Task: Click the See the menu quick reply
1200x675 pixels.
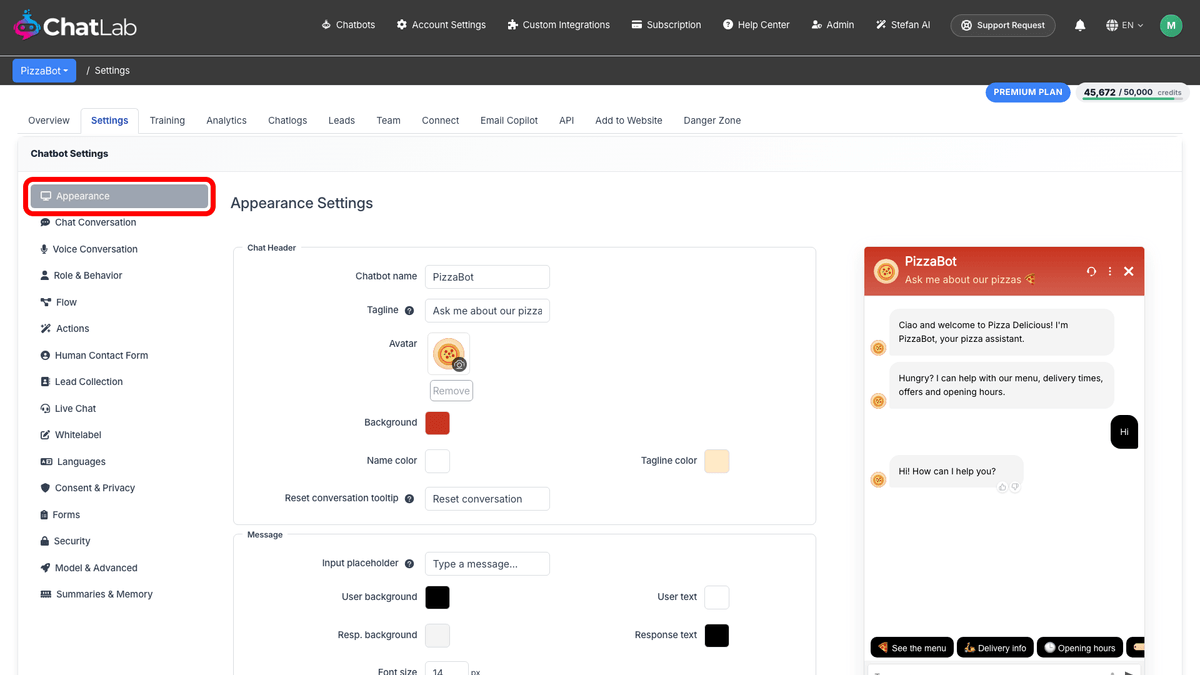Action: [x=912, y=648]
